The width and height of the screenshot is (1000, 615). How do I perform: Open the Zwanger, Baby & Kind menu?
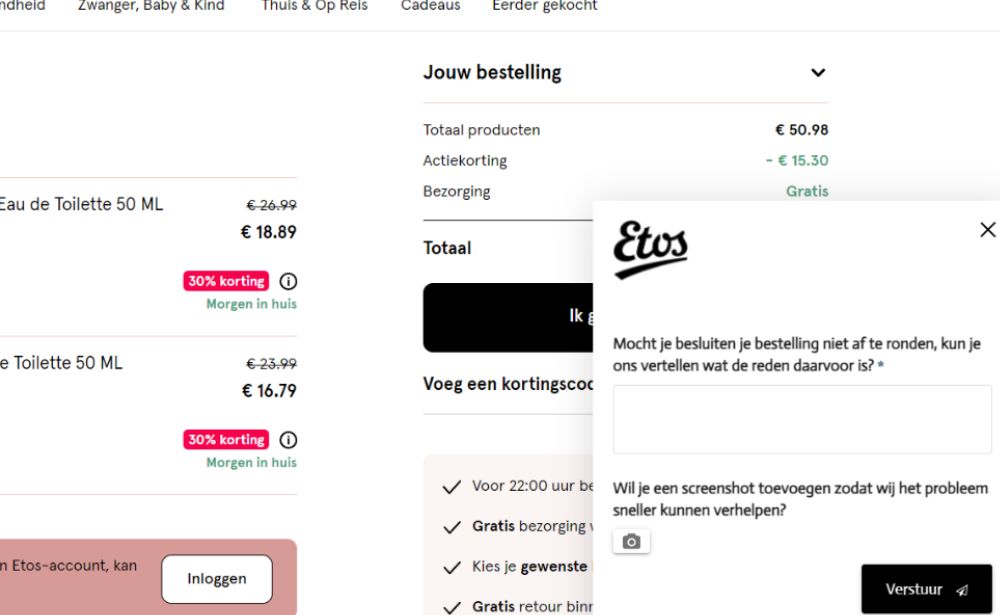click(x=151, y=6)
